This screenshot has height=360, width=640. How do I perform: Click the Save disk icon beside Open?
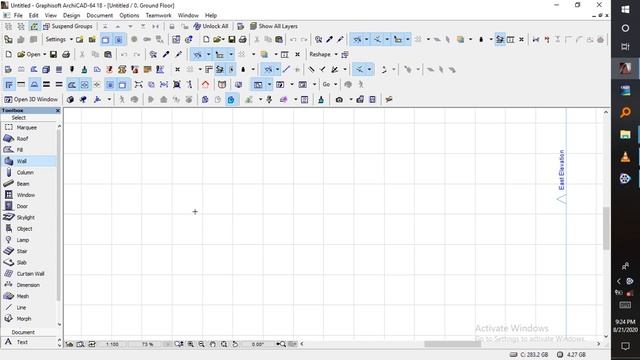(53, 54)
